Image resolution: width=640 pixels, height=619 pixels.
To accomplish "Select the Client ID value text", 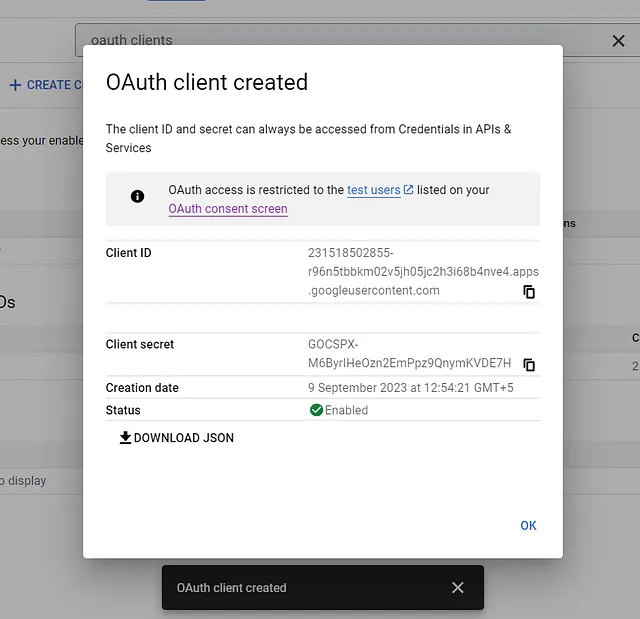I will (423, 272).
